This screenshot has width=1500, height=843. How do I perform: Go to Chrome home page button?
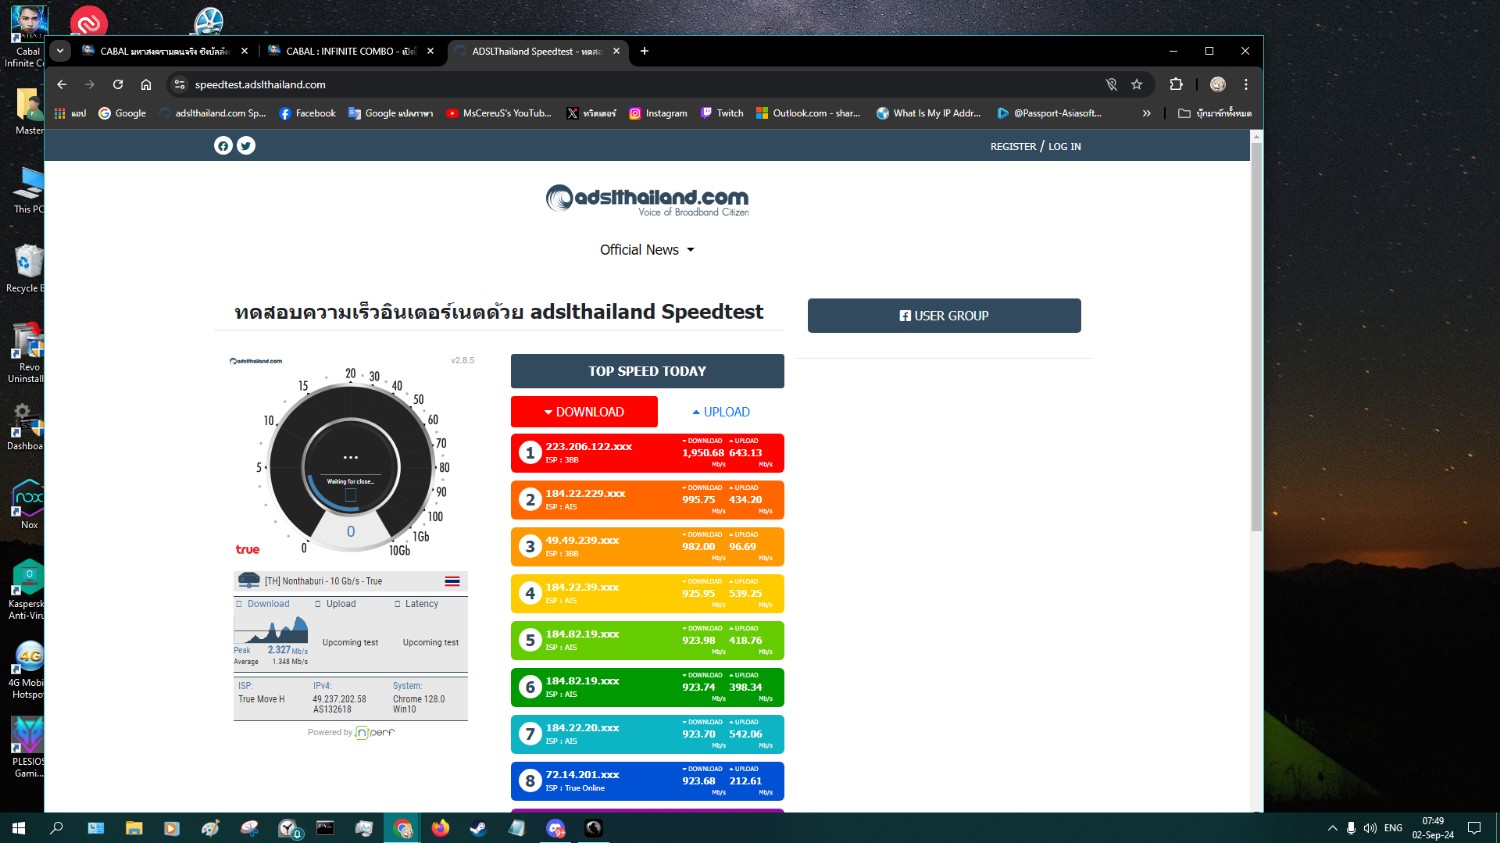tap(146, 85)
